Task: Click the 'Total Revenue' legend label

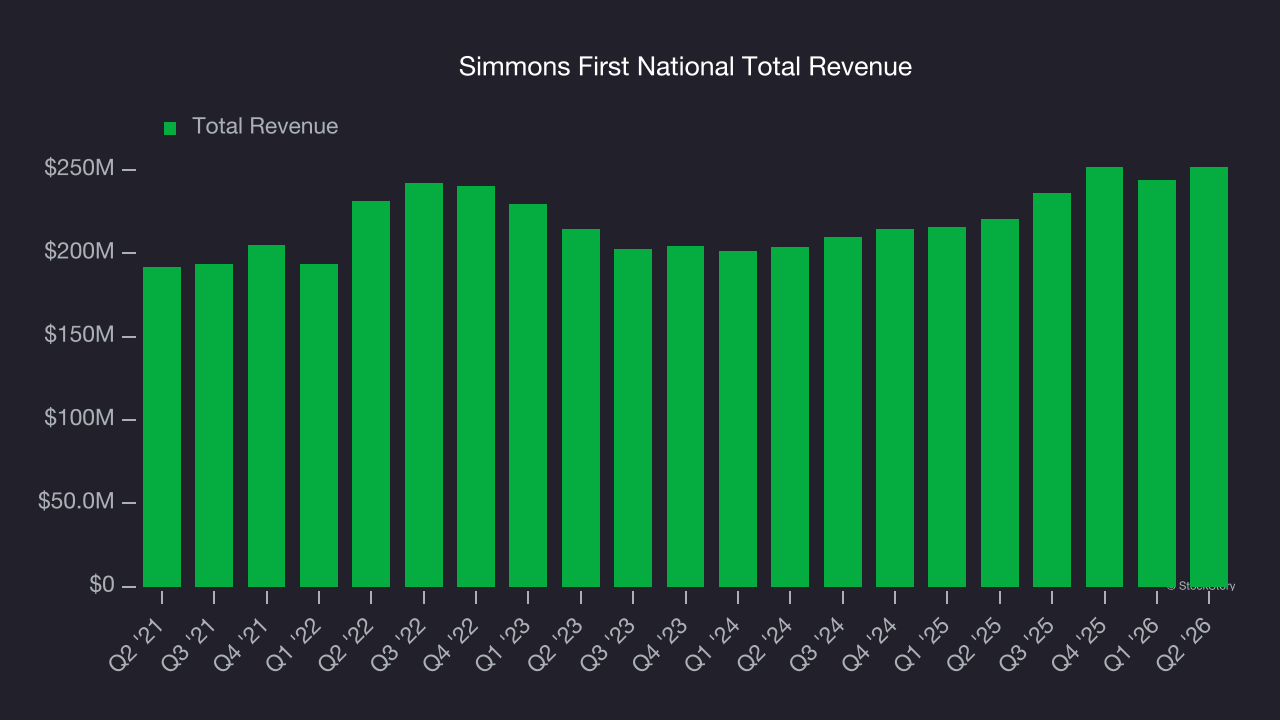Action: [x=265, y=127]
